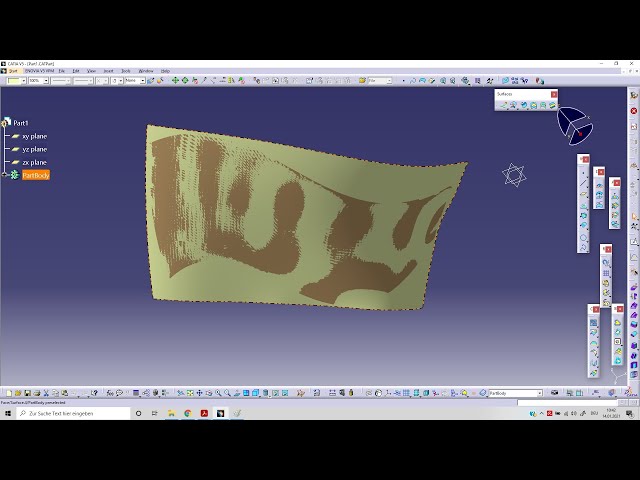Open the View menu
The image size is (640, 480).
[91, 71]
